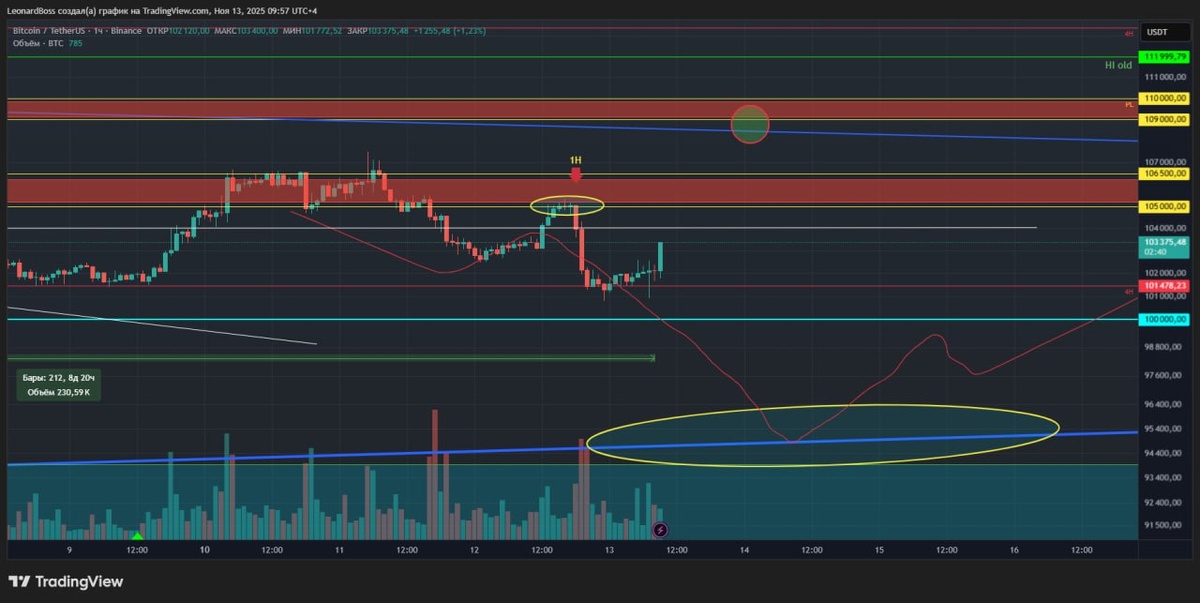Click the МАКС 103 400,00 high value
This screenshot has height=603, width=1200.
(x=244, y=31)
